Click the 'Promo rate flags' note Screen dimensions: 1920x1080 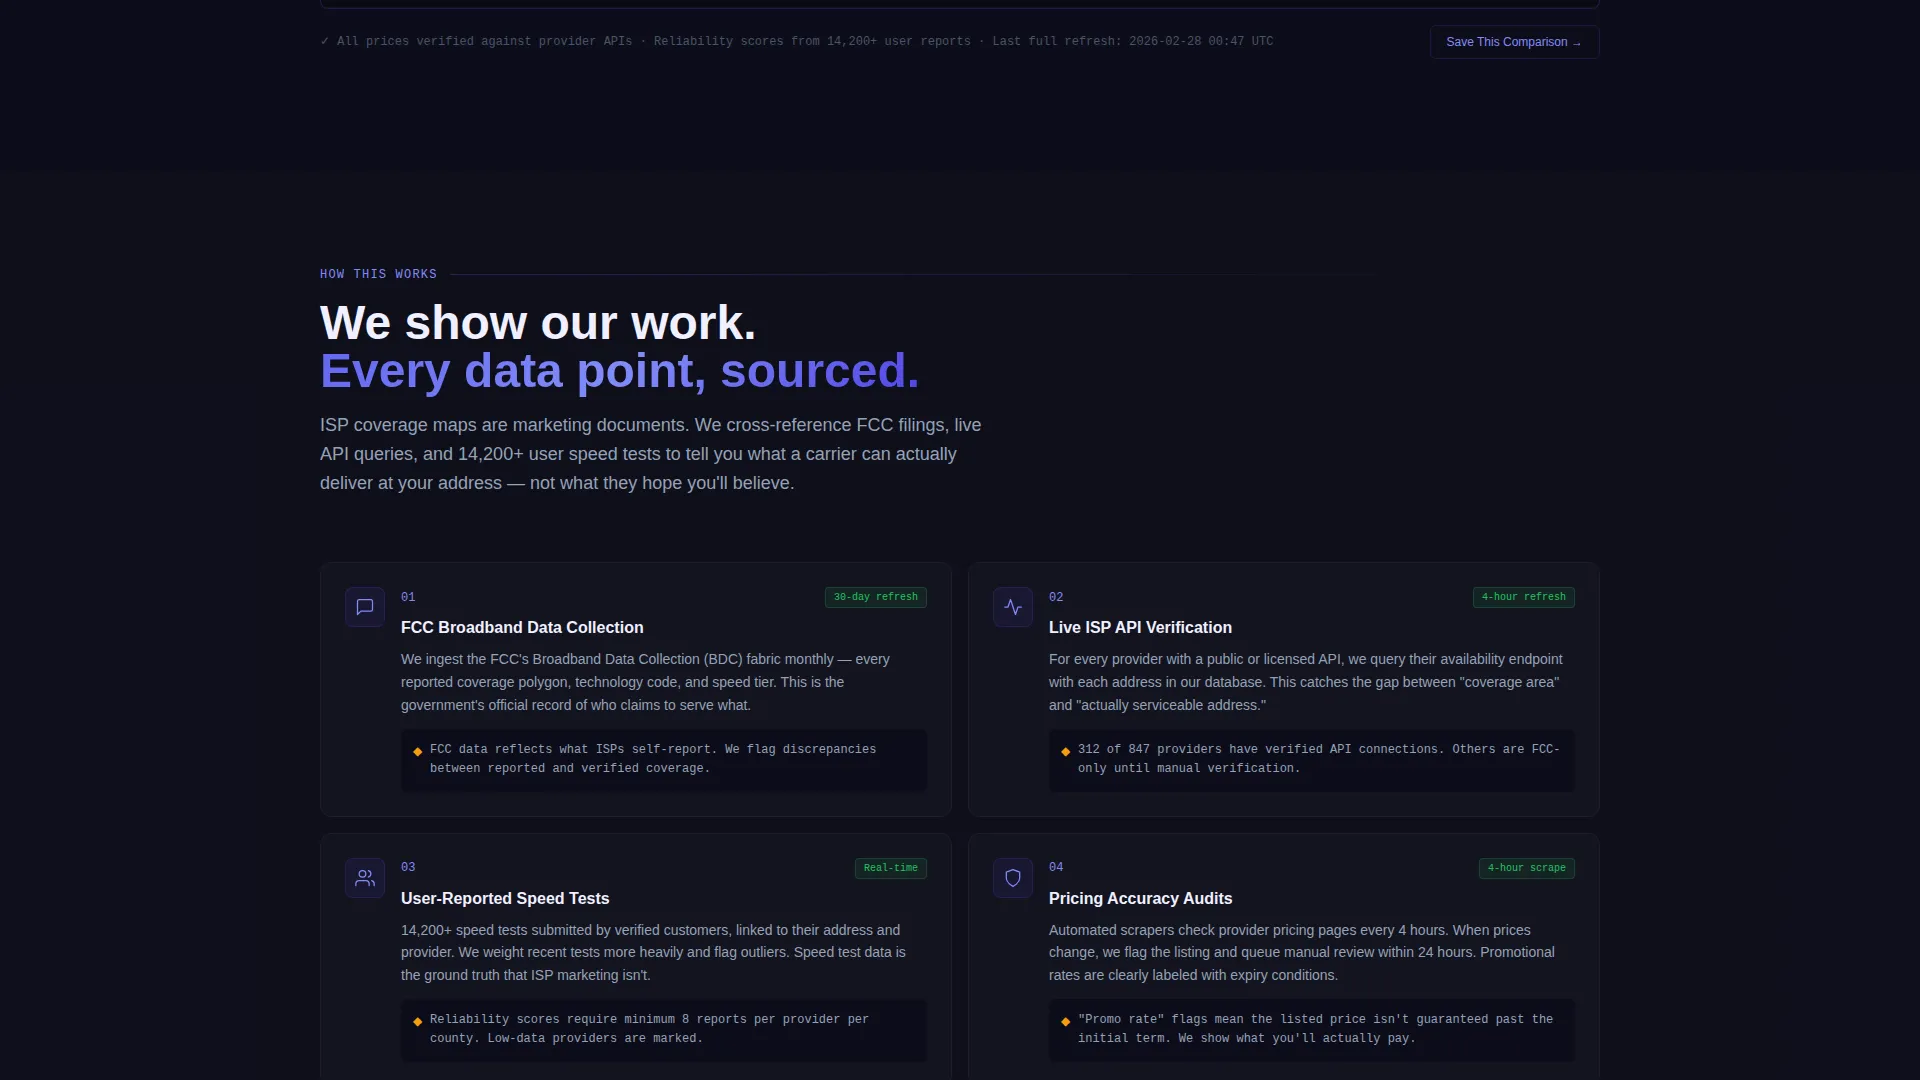point(1312,1029)
